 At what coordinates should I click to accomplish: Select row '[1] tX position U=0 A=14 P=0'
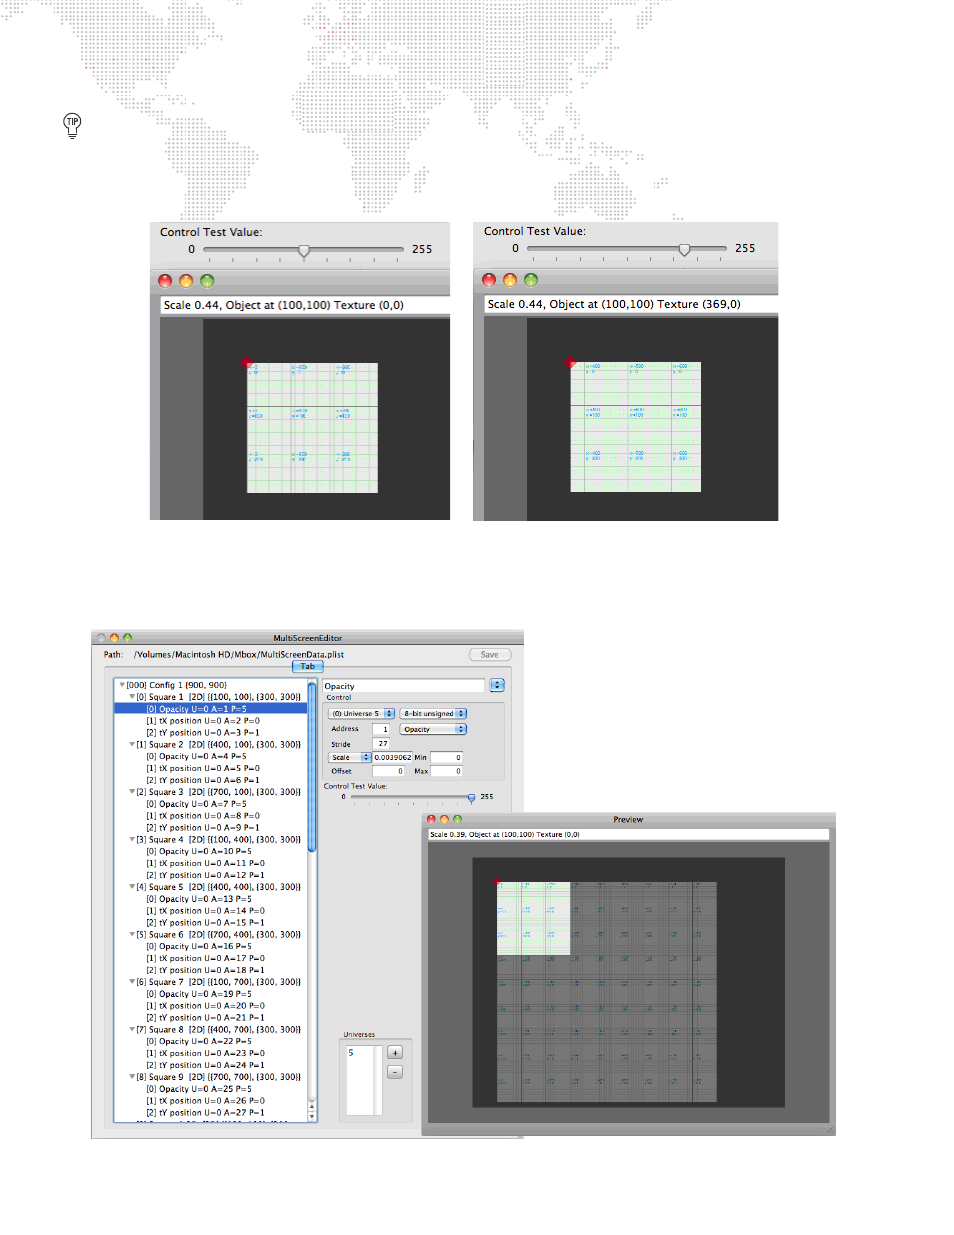tap(211, 911)
